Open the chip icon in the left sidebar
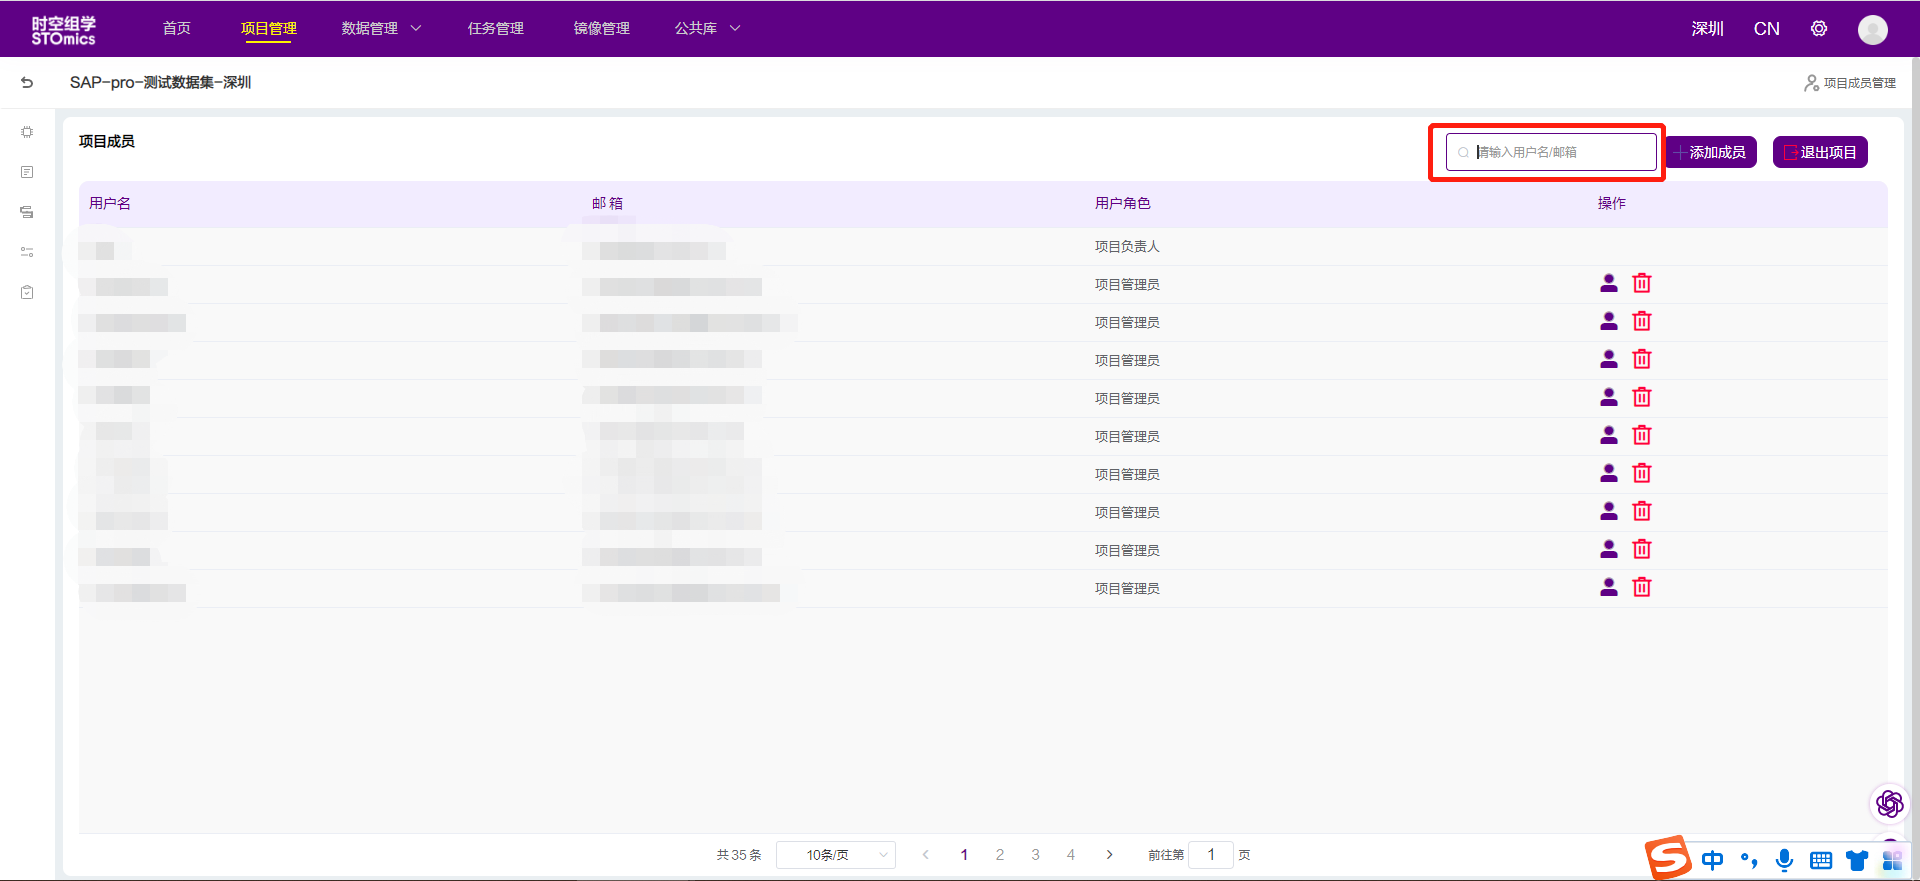The image size is (1920, 881). click(27, 132)
